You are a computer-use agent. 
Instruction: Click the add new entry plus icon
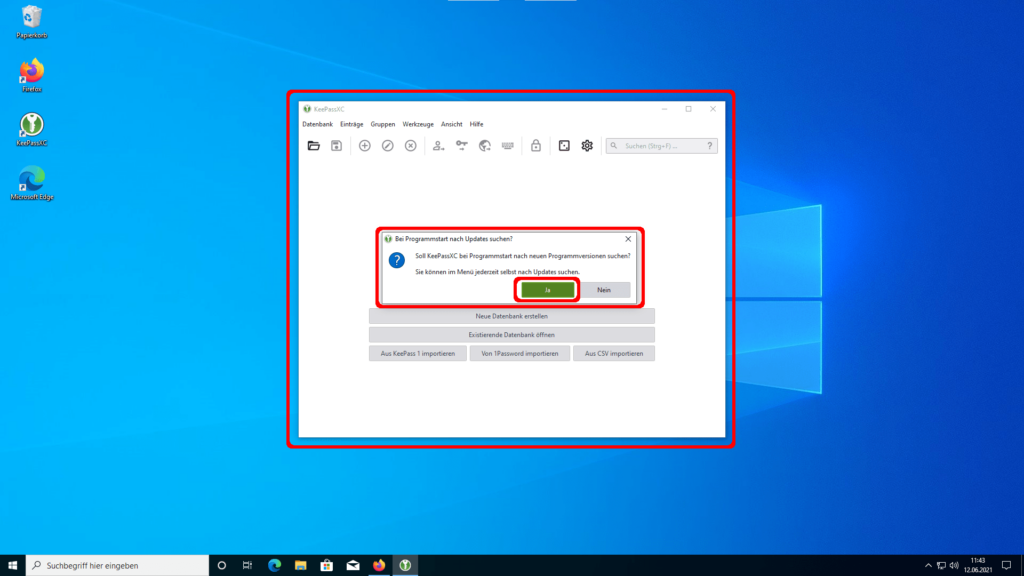(x=364, y=146)
